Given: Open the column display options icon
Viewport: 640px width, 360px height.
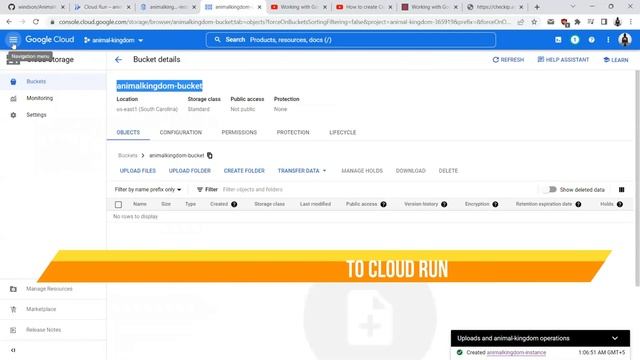Looking at the screenshot, I should point(621,189).
